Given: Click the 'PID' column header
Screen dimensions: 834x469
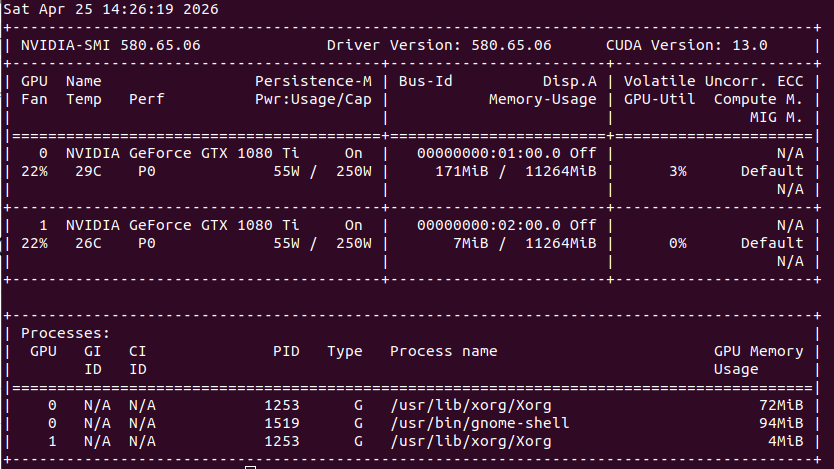Looking at the screenshot, I should point(286,351).
